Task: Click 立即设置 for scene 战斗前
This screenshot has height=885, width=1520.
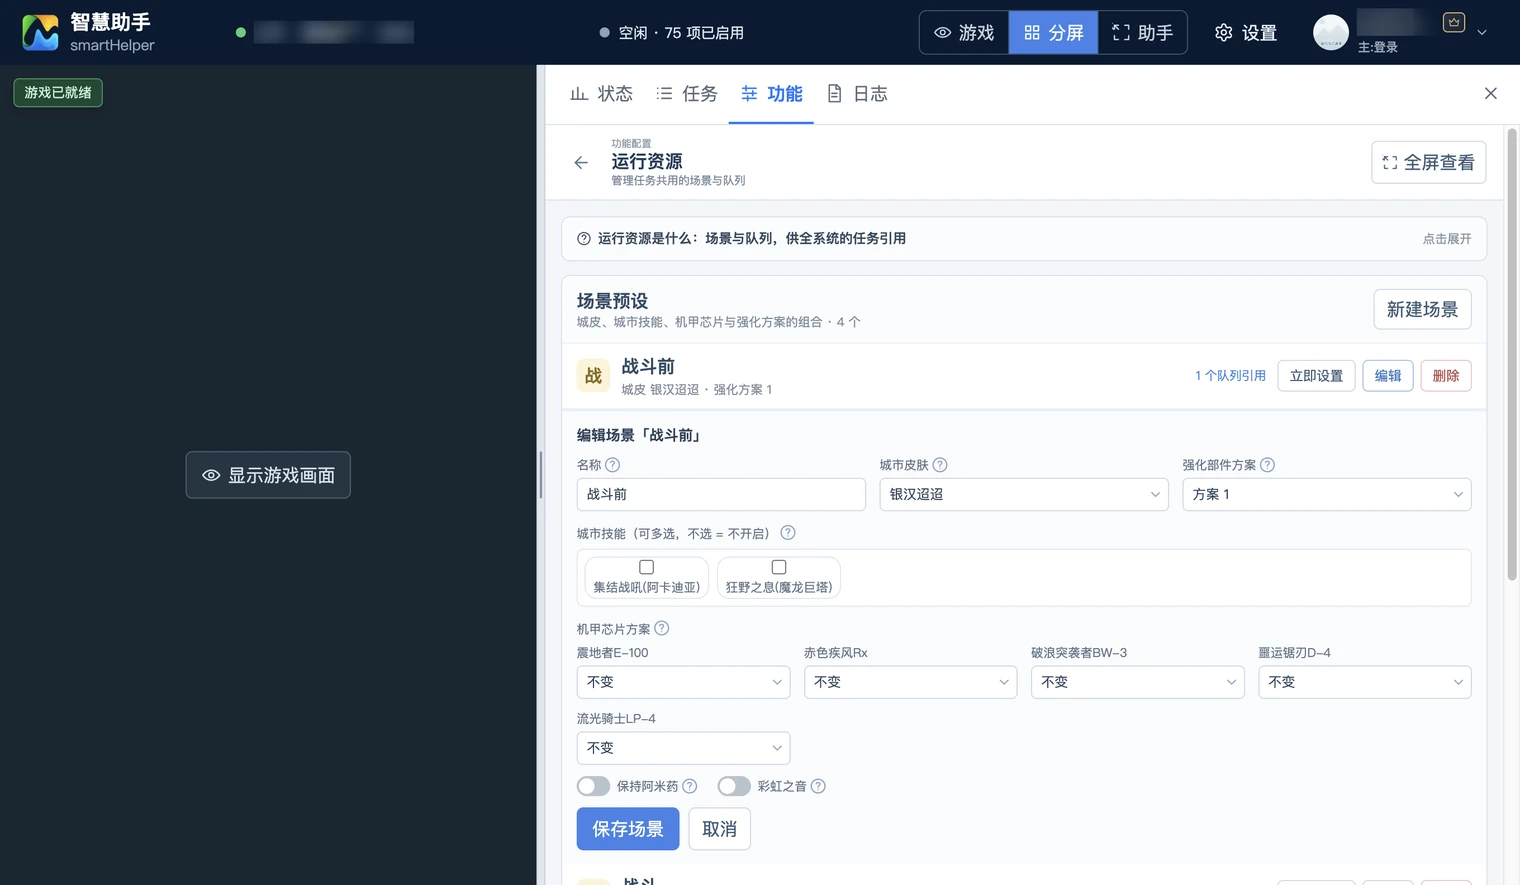Action: click(1316, 376)
